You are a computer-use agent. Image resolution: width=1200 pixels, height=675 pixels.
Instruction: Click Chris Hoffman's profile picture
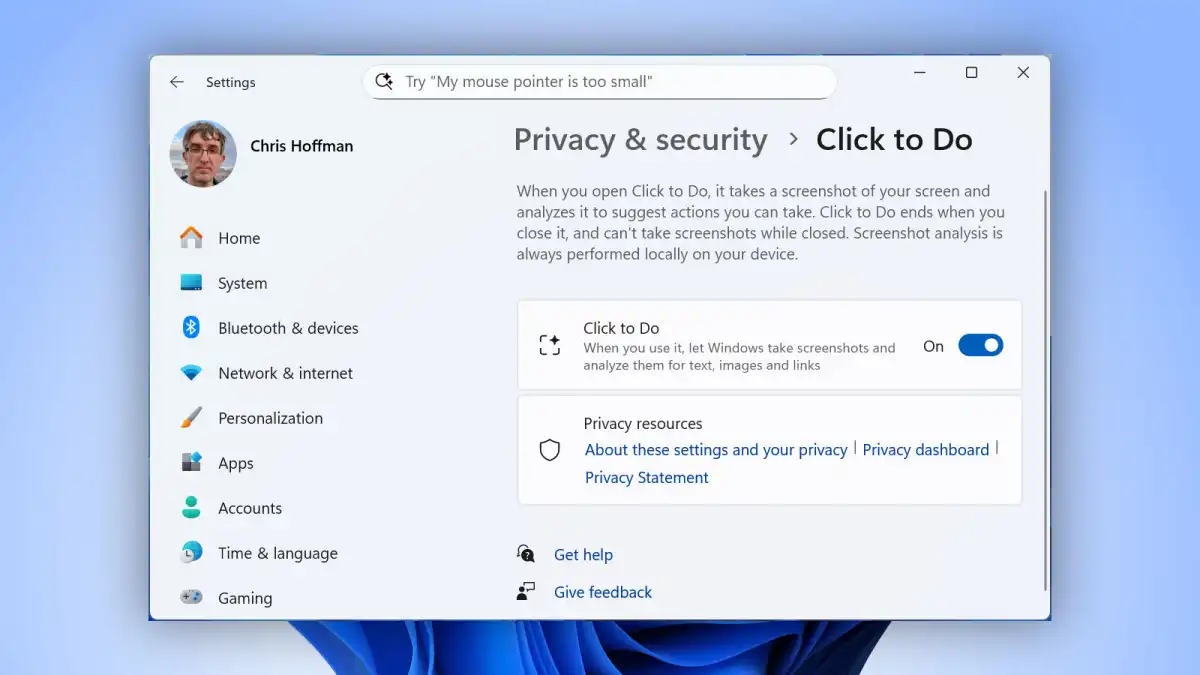pos(203,153)
